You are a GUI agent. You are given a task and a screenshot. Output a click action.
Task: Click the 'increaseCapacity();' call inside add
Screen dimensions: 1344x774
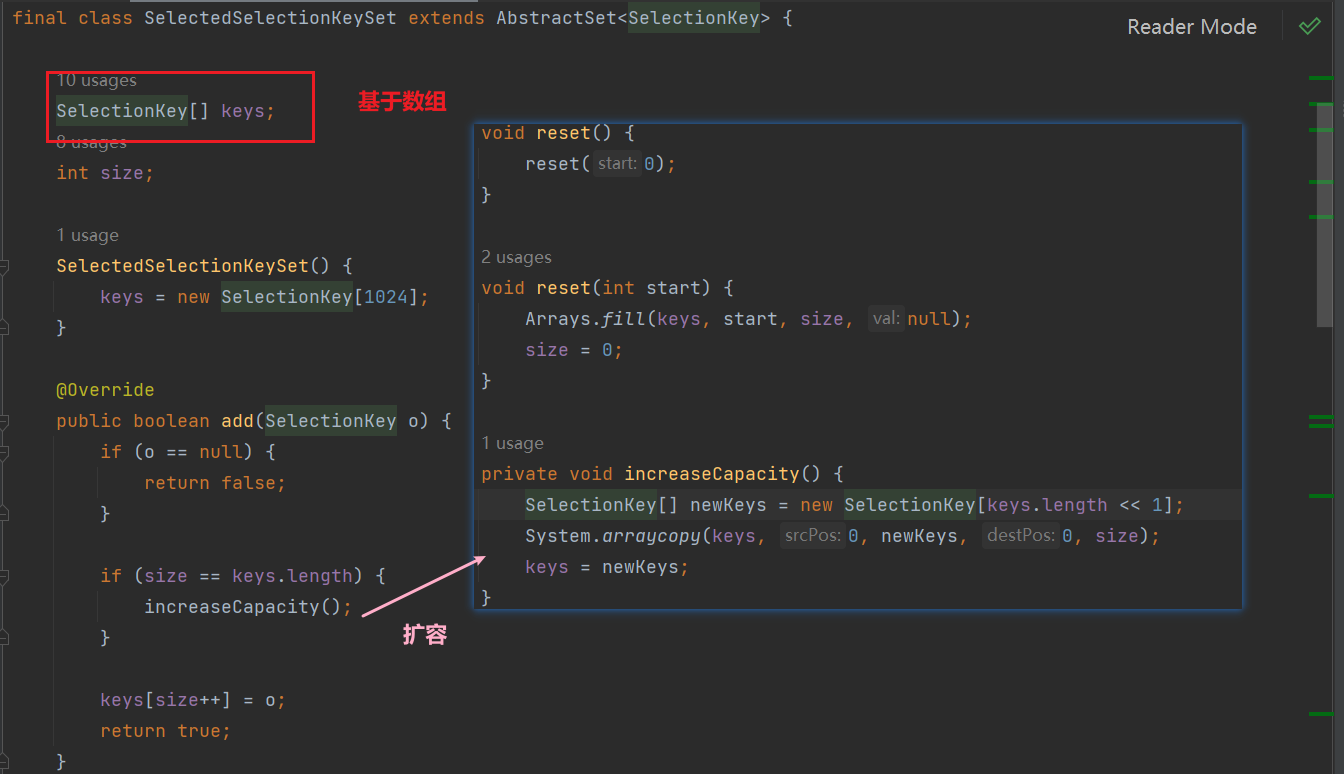click(x=248, y=607)
